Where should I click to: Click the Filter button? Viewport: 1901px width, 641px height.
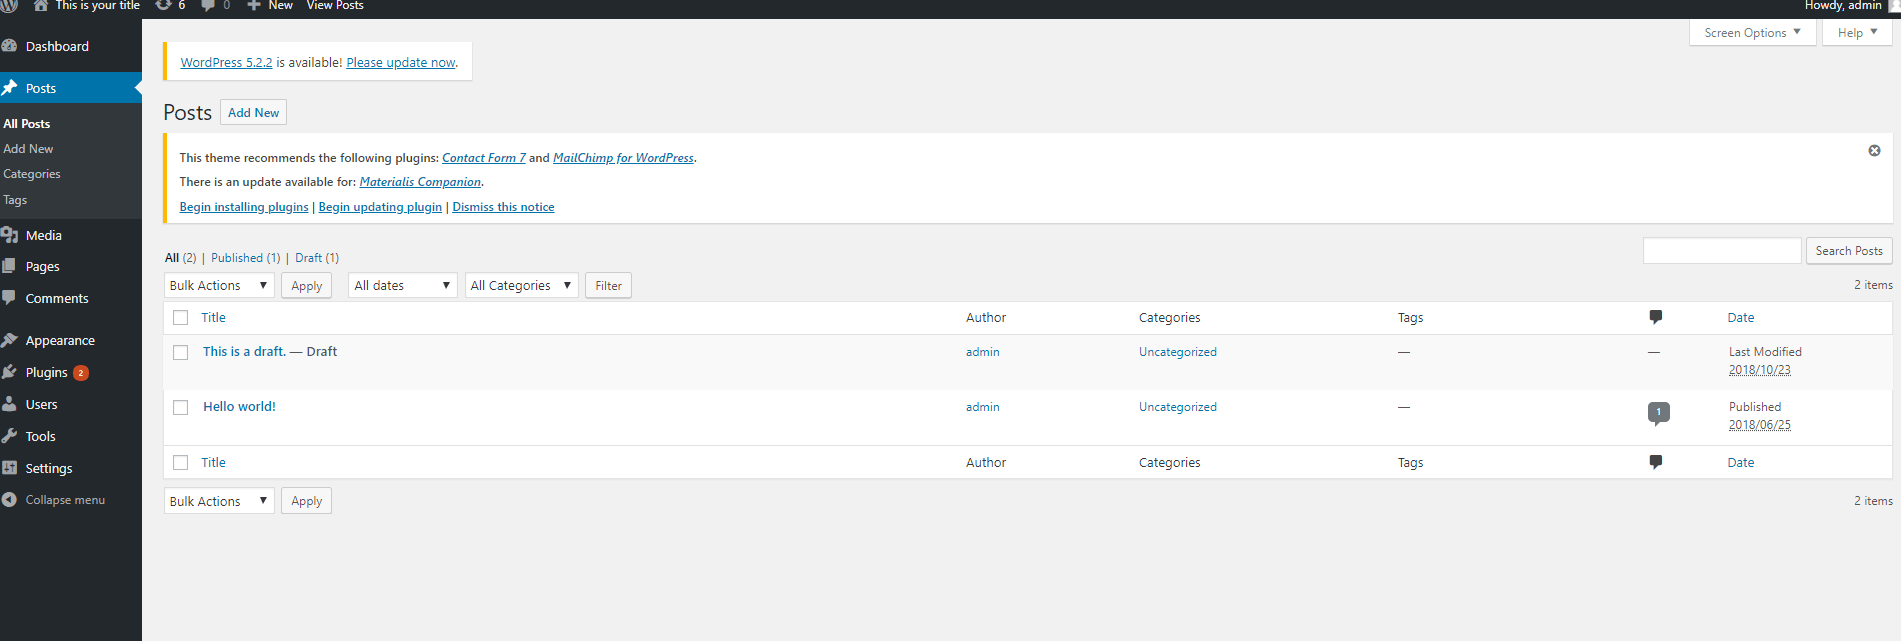(x=608, y=285)
